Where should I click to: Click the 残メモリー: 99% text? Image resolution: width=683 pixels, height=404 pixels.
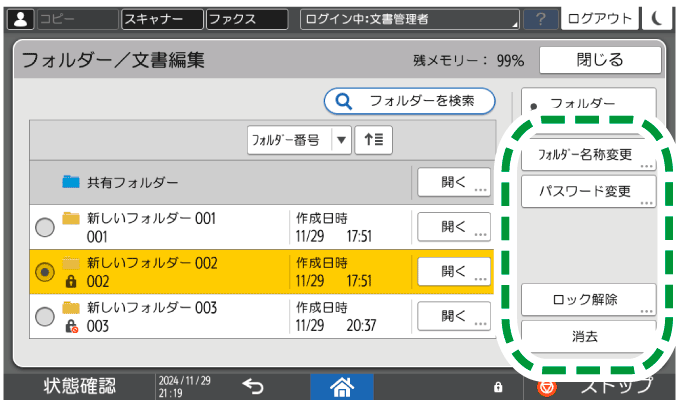(x=468, y=60)
